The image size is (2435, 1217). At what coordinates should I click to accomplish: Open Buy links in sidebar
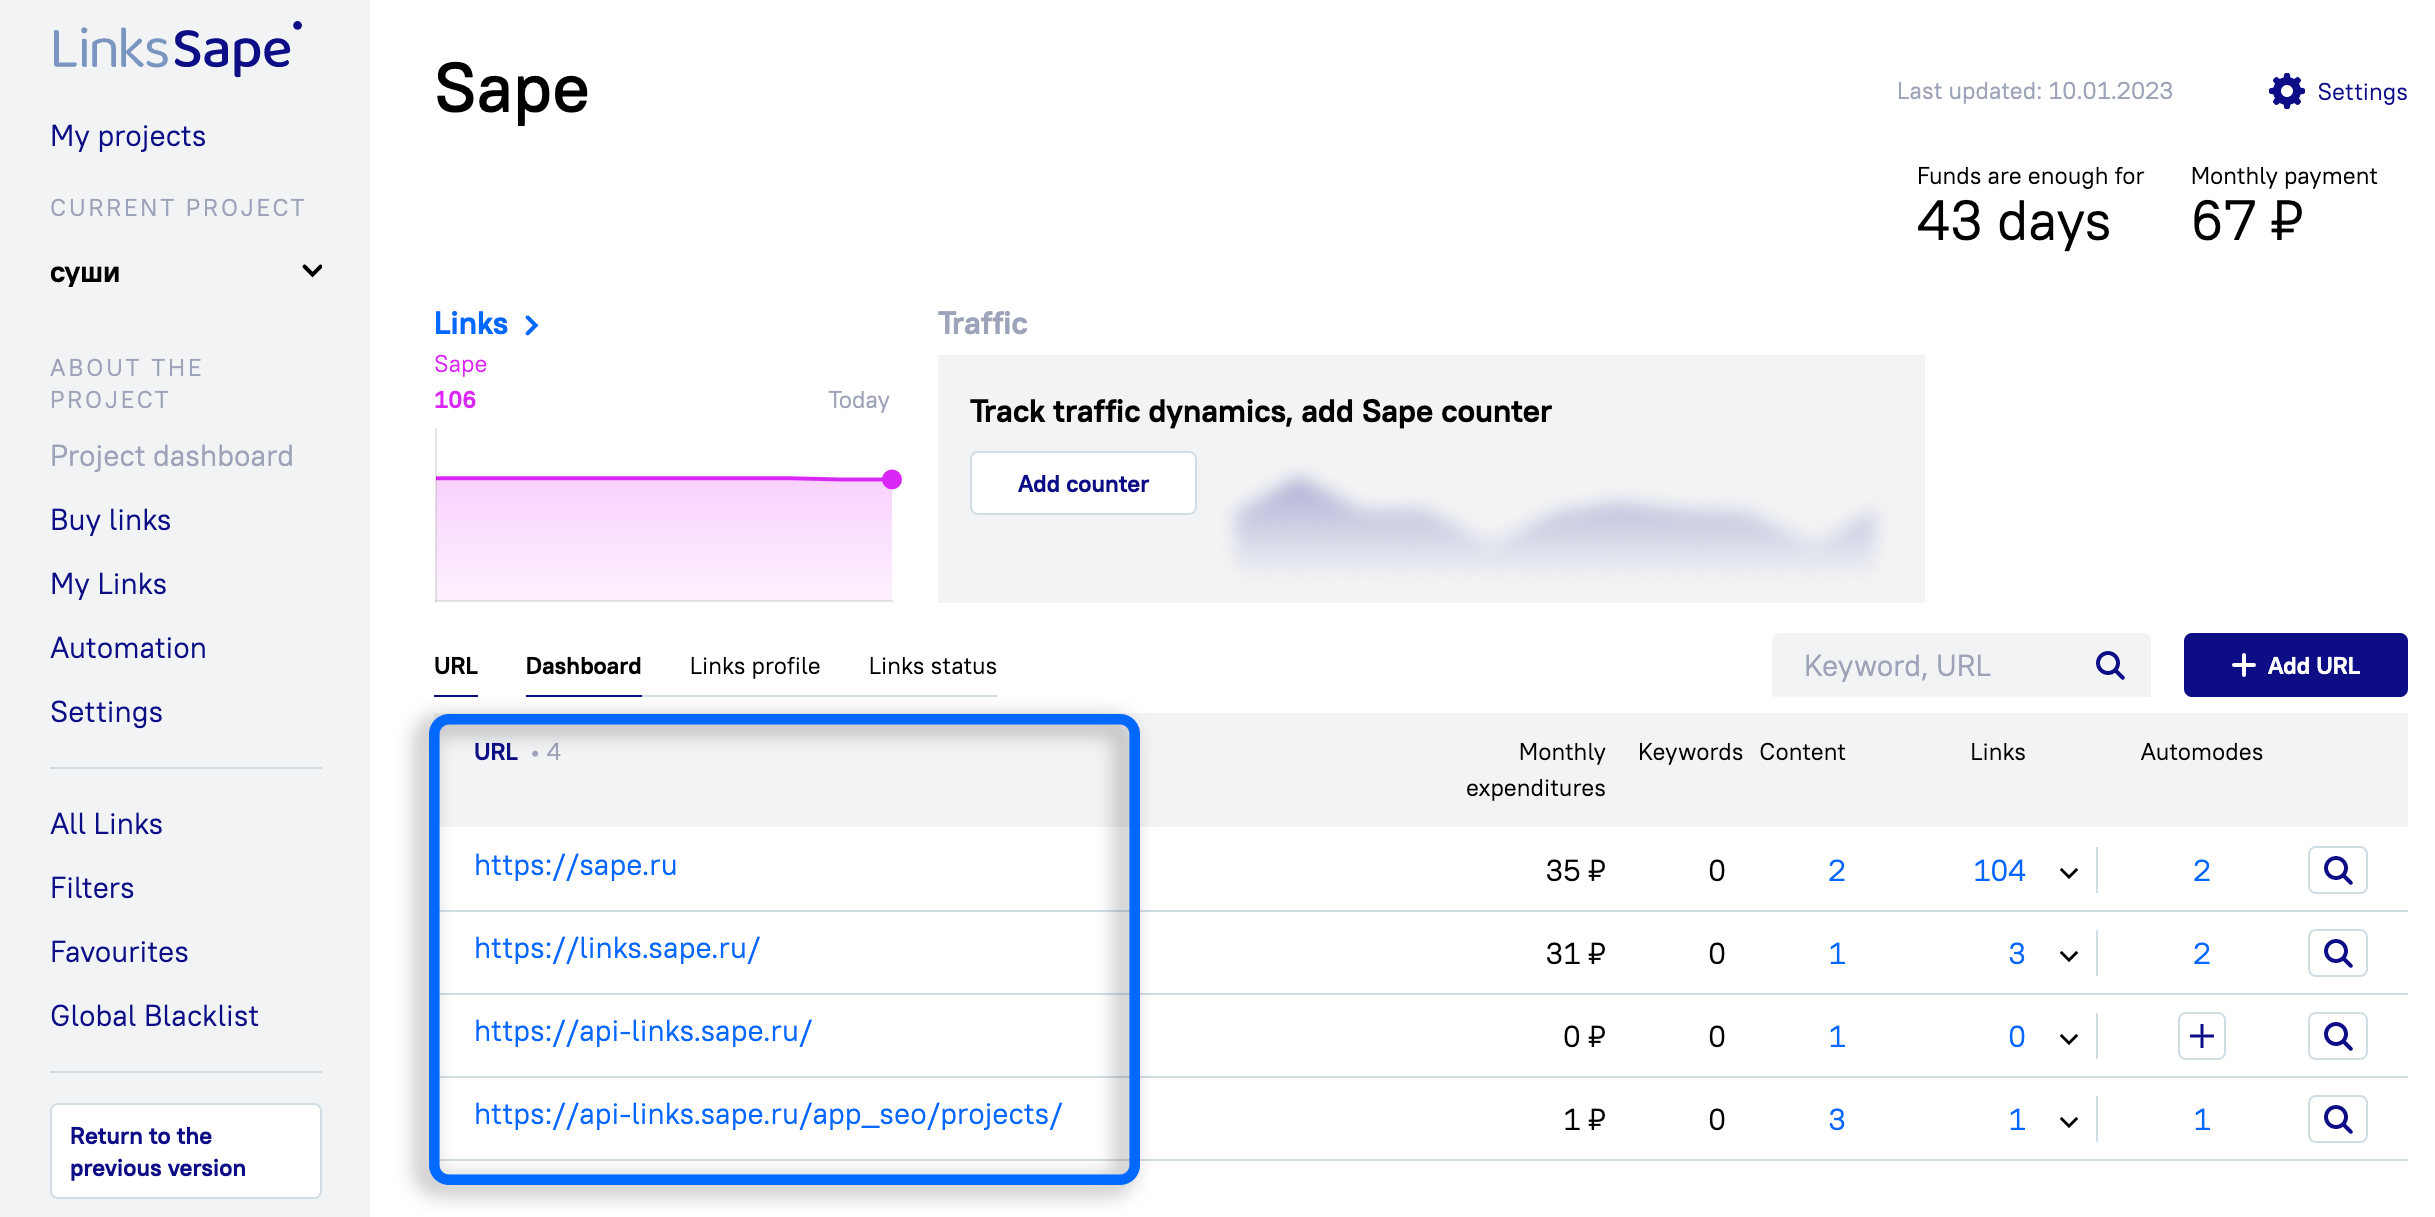tap(111, 520)
